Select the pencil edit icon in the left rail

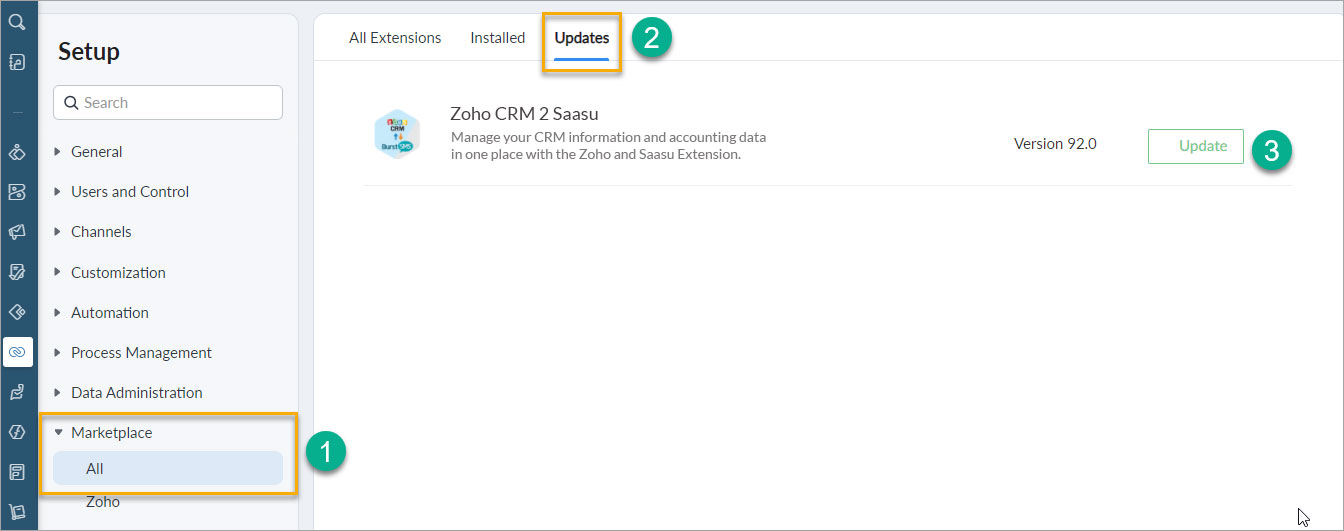(17, 272)
